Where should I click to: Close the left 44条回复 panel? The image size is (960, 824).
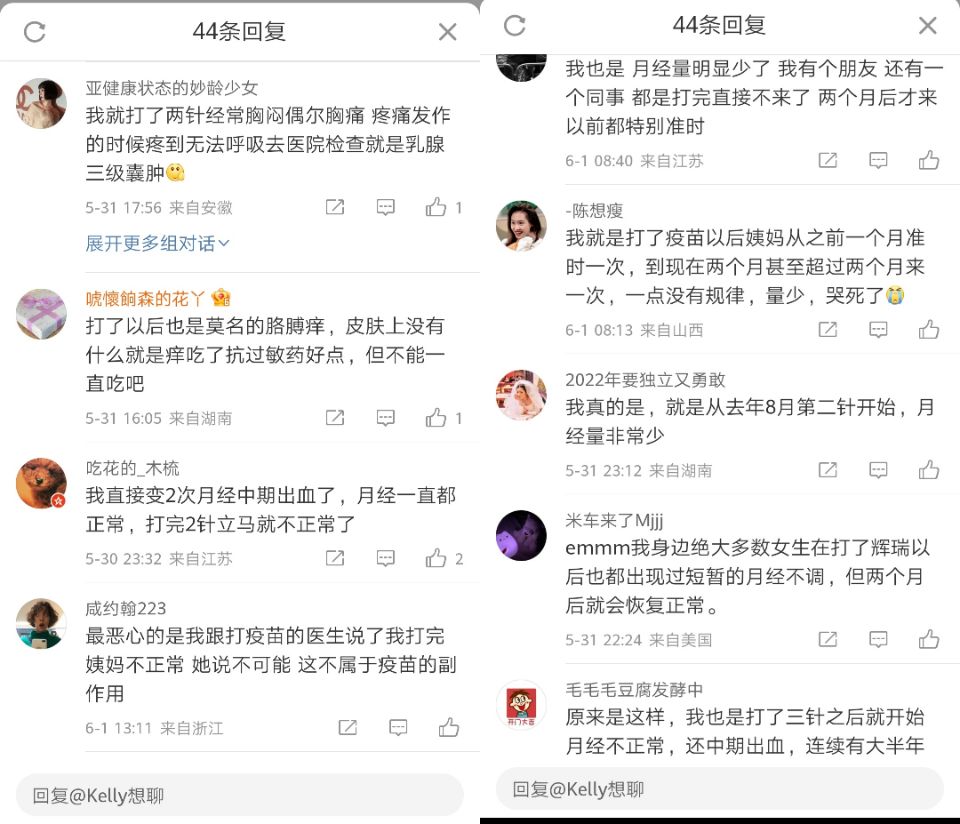pos(448,32)
